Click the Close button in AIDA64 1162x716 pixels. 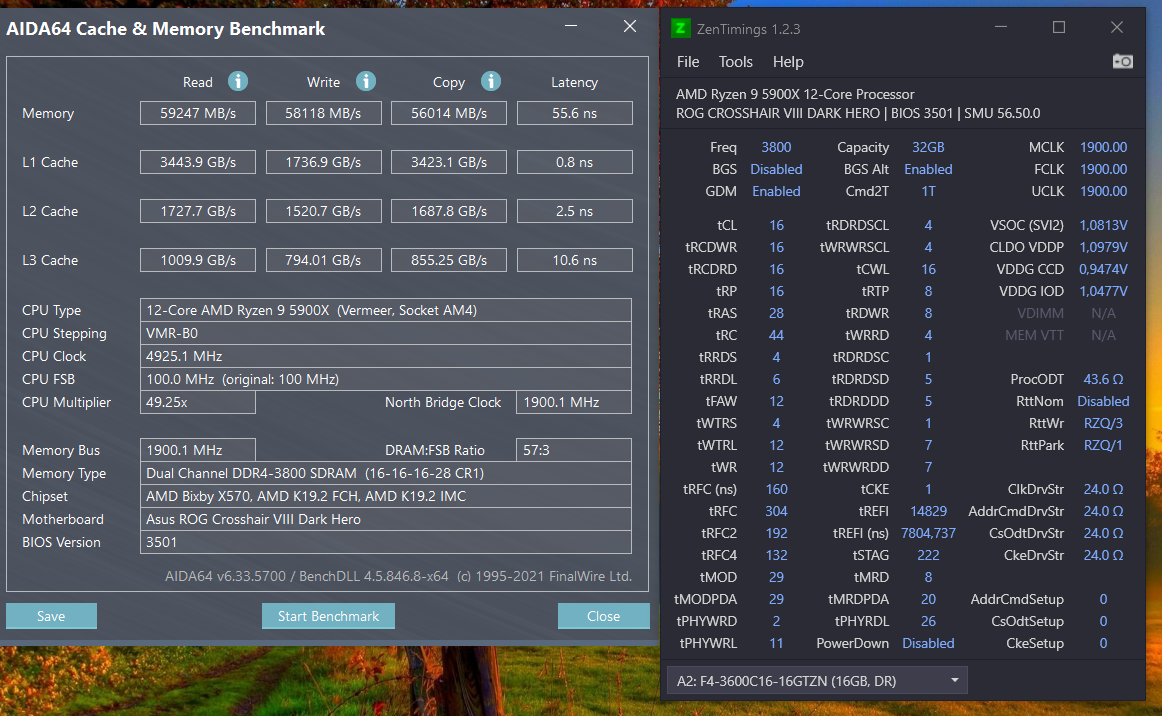603,616
